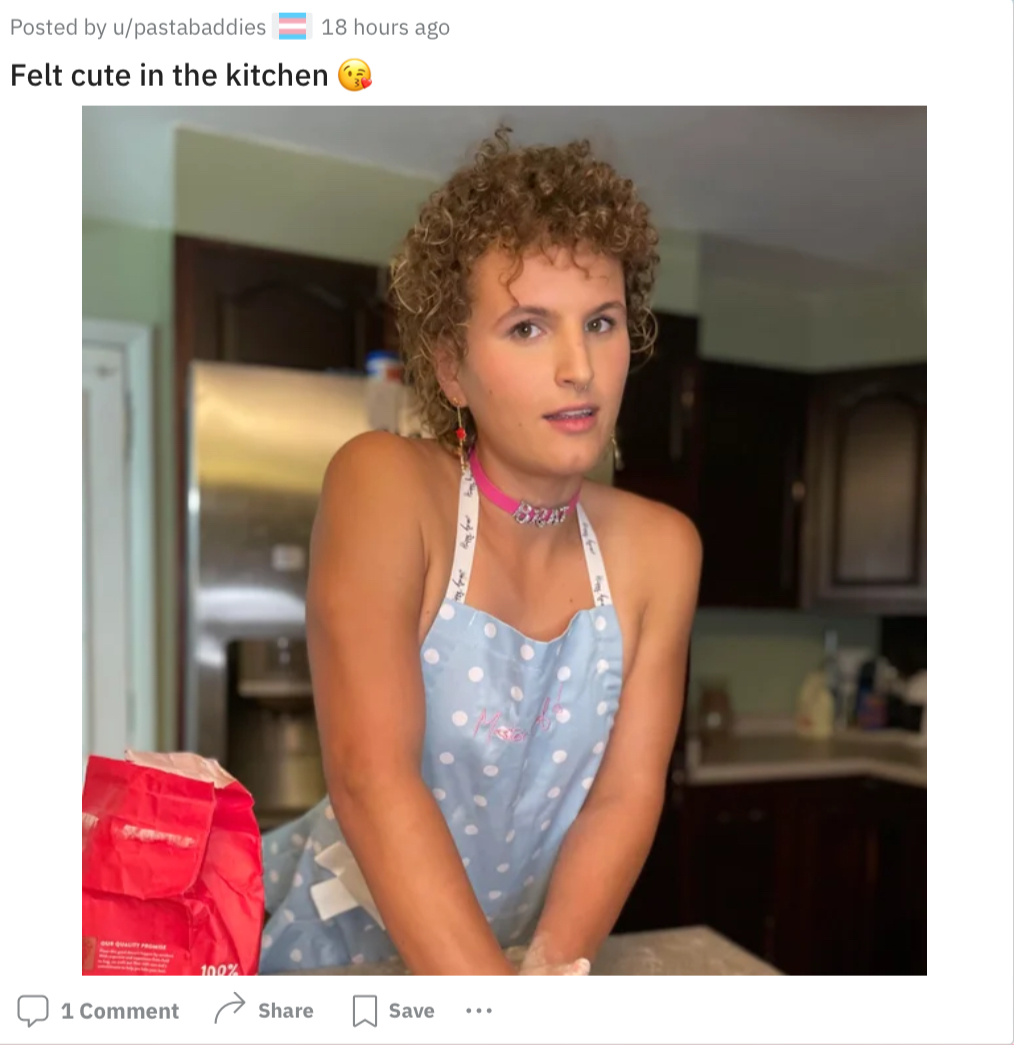Click the kissing face emoji in title
The image size is (1014, 1045).
355,75
